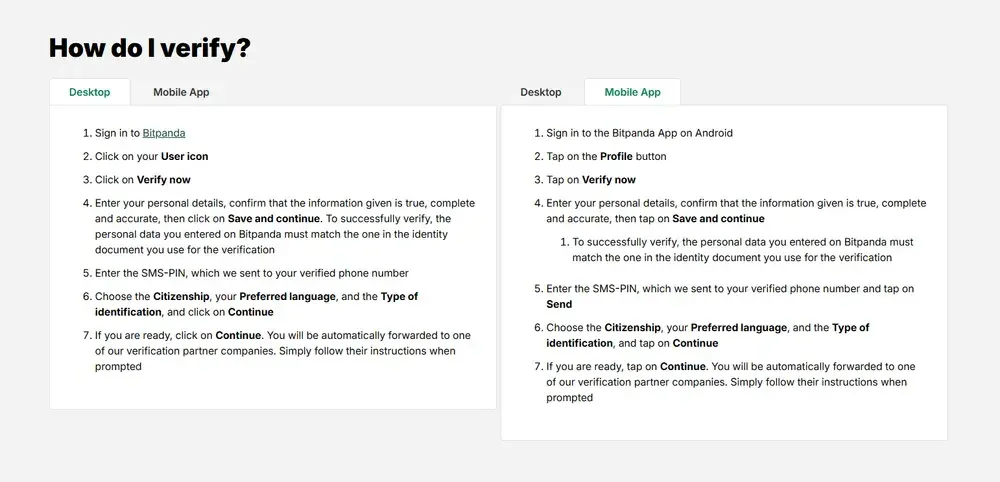1000x482 pixels.
Task: Click 'Citizenship' in mobile step 6
Action: [635, 328]
